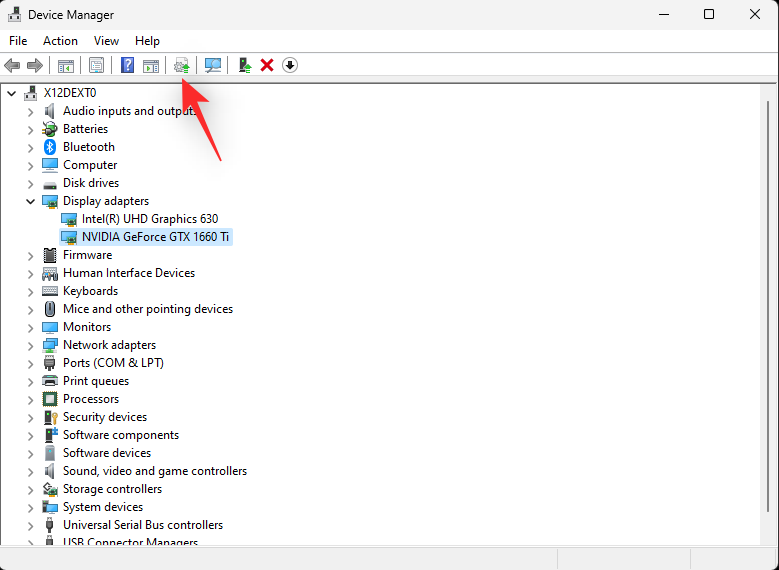This screenshot has width=779, height=570.
Task: Open the Action menu
Action: [60, 41]
